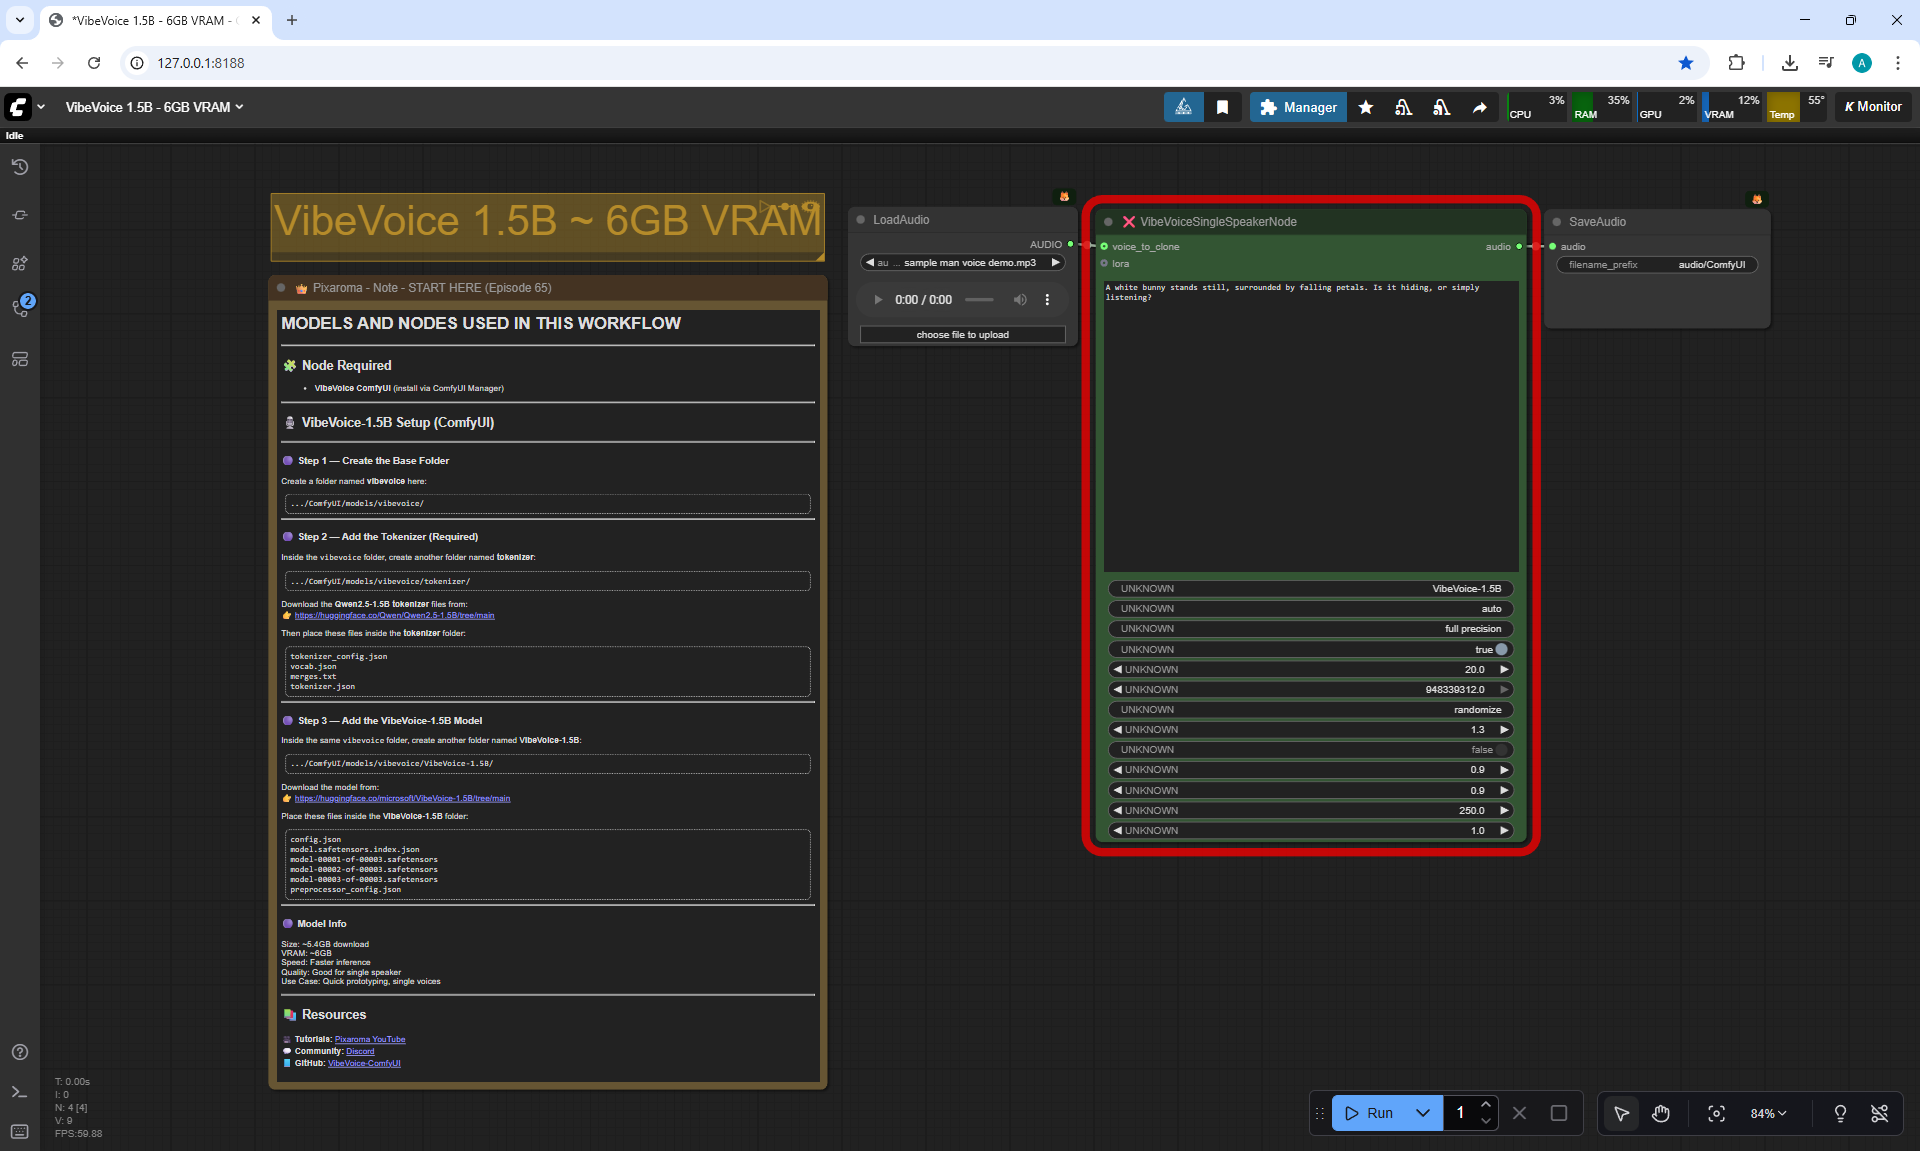The width and height of the screenshot is (1920, 1151).
Task: Toggle the true switch on VibeVoice node
Action: (x=1500, y=649)
